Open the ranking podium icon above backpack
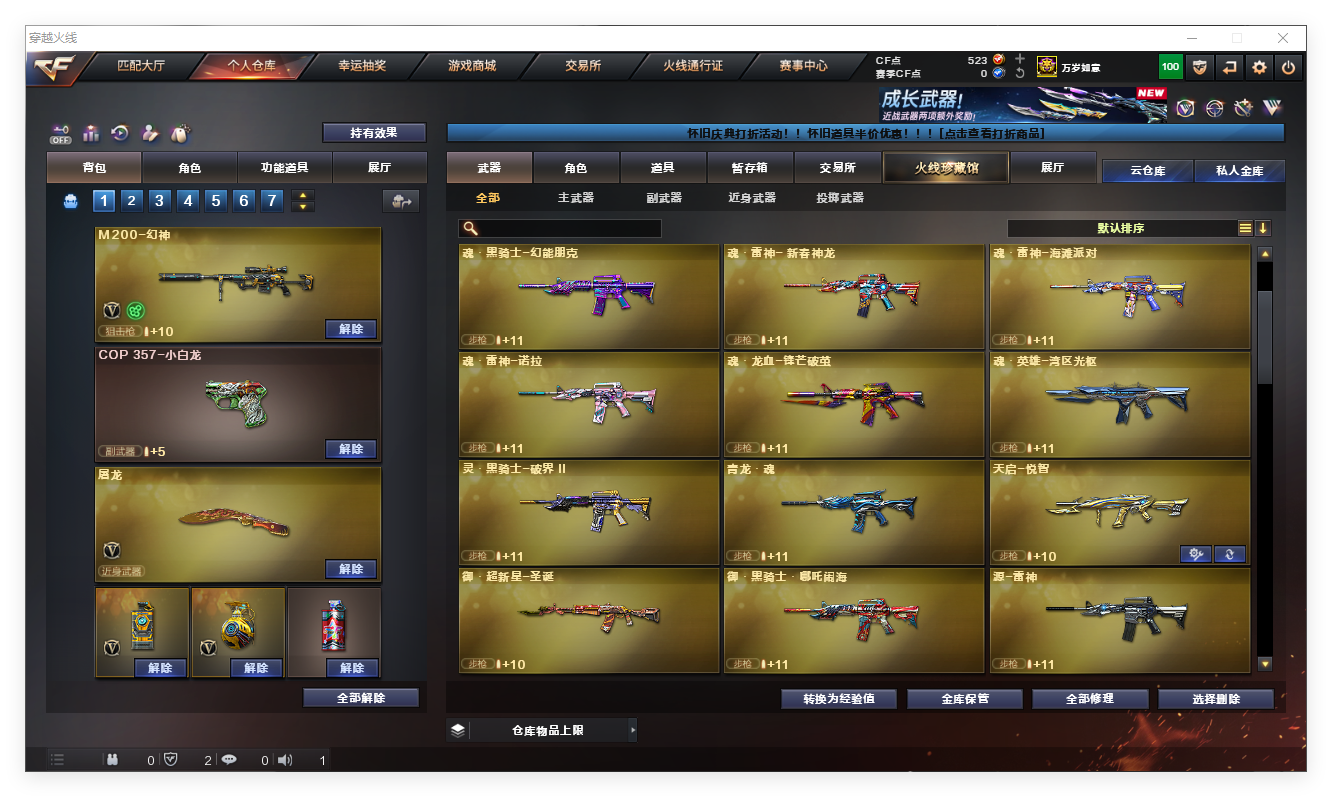Viewport: 1332px width, 797px height. click(91, 133)
